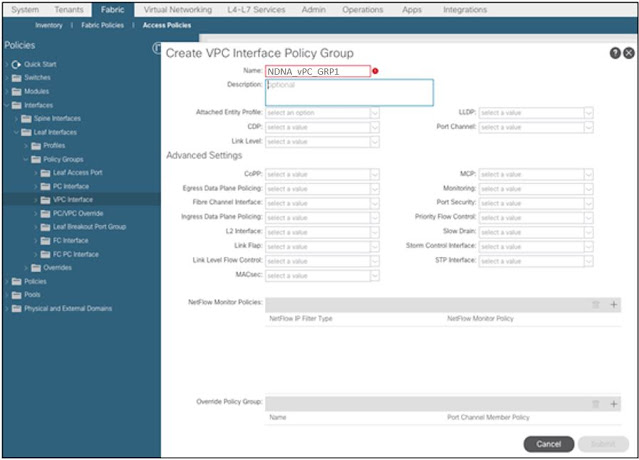The height and width of the screenshot is (460, 639).
Task: Open the Integrations tab
Action: coord(465,10)
